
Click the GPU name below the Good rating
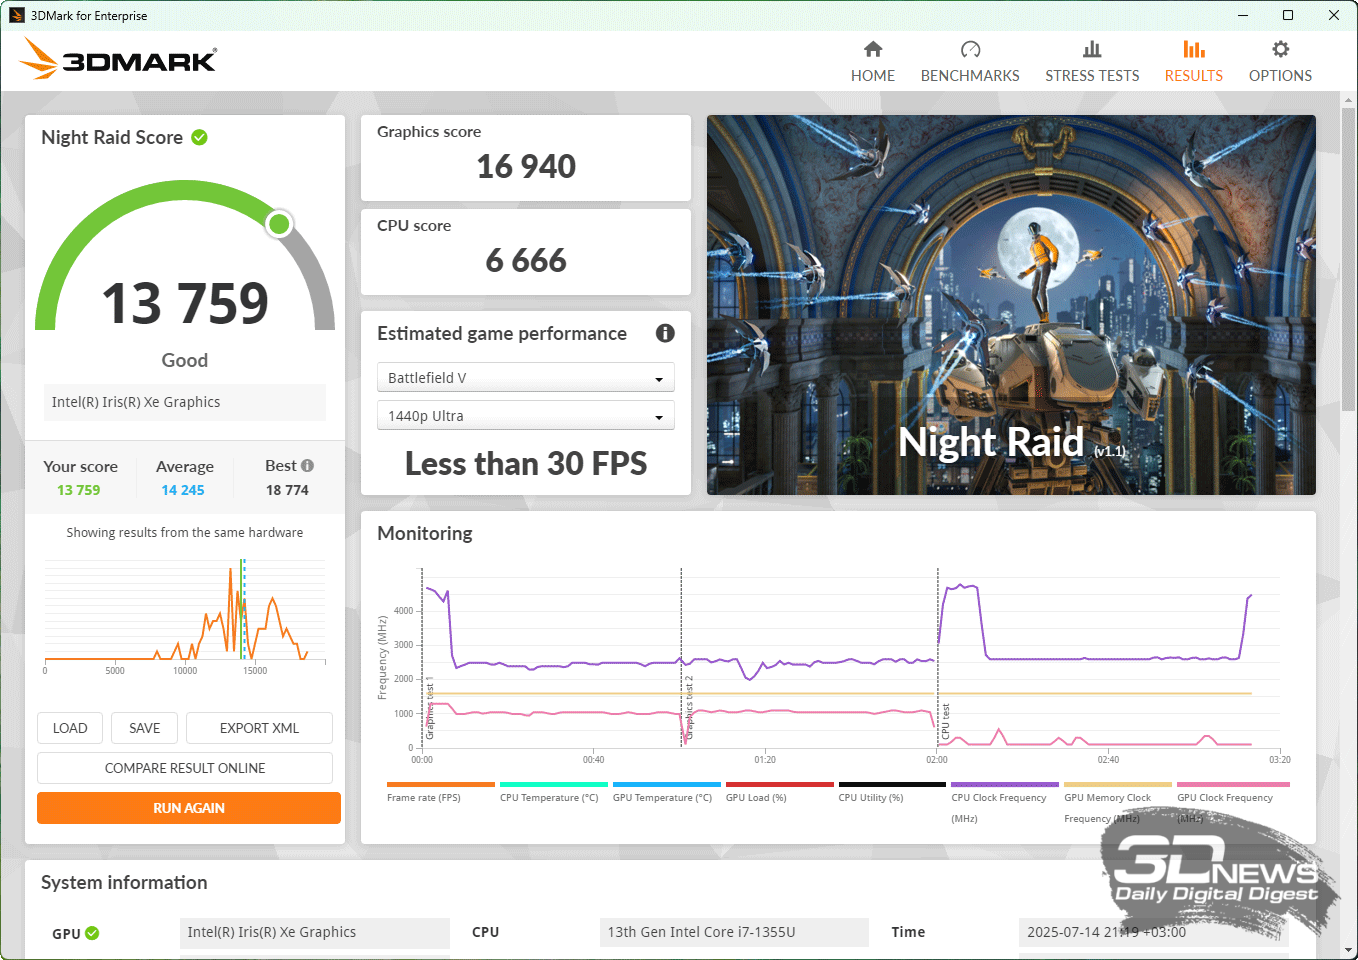(x=185, y=402)
